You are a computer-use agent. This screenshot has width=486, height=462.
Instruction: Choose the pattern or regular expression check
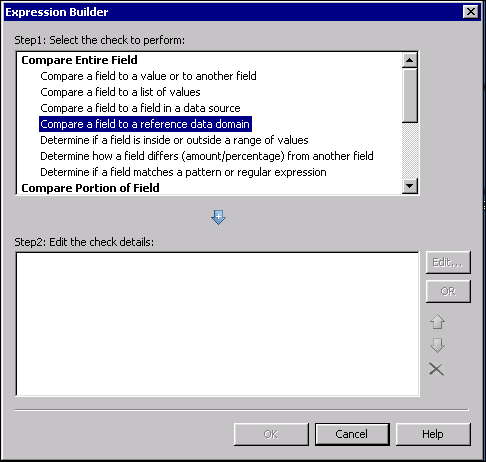tap(183, 172)
